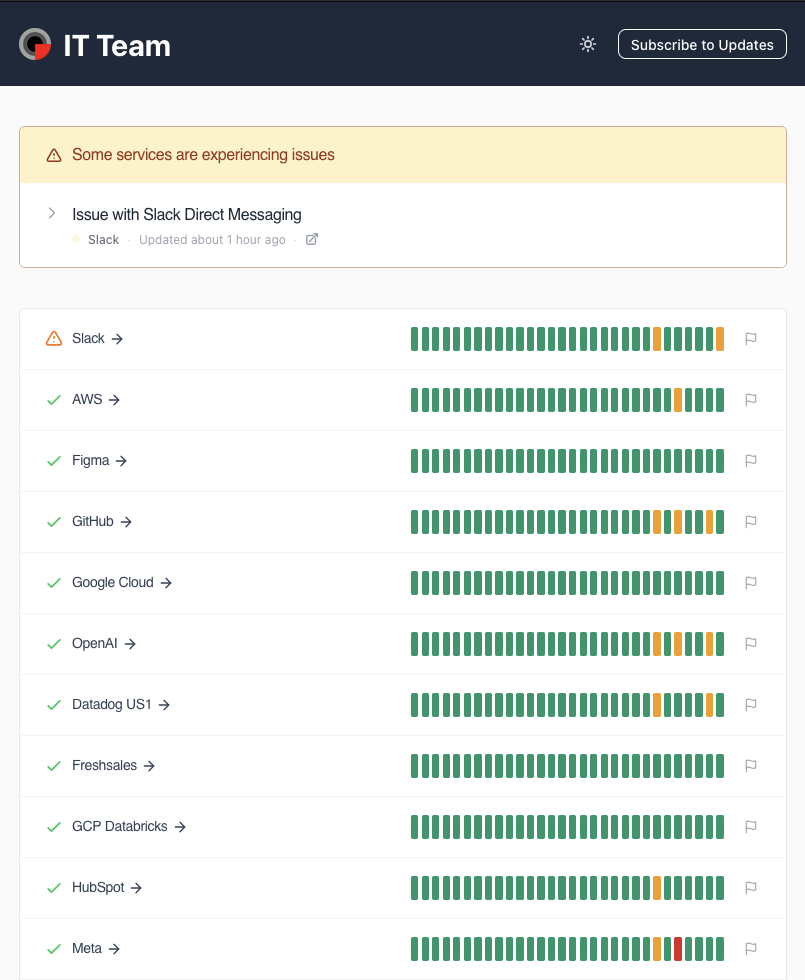Click the Issue with Slack Direct Messaging title
This screenshot has height=980, width=805.
(x=187, y=214)
